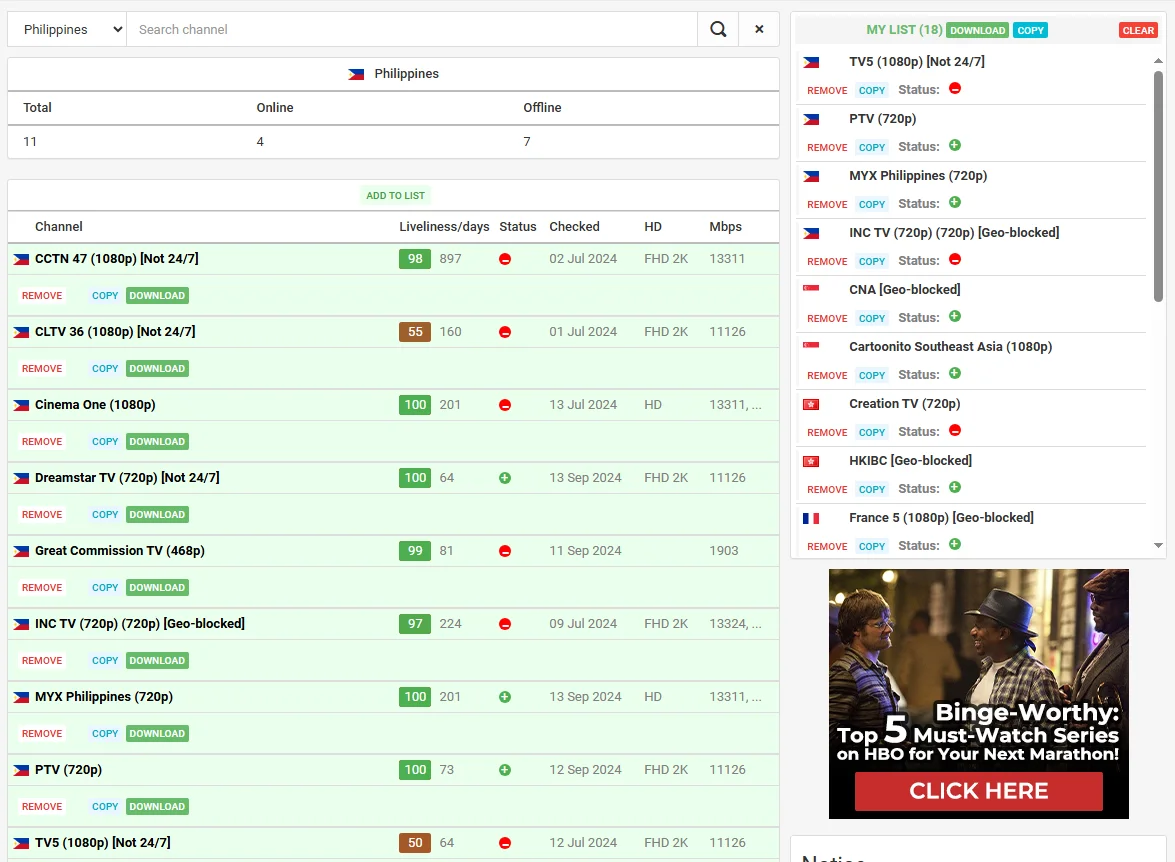Viewport: 1175px width, 862px height.
Task: Click the offline status icon for CLTV 36
Action: point(505,332)
